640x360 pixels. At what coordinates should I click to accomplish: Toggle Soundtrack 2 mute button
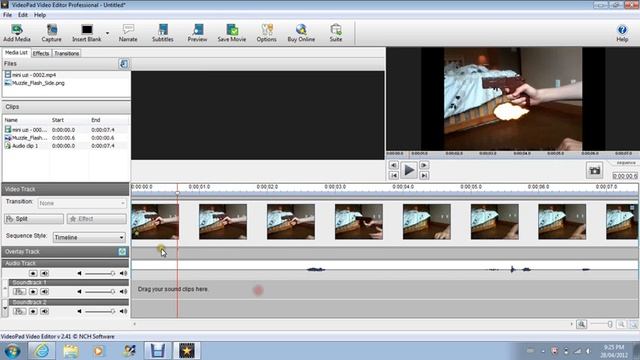pos(44,311)
